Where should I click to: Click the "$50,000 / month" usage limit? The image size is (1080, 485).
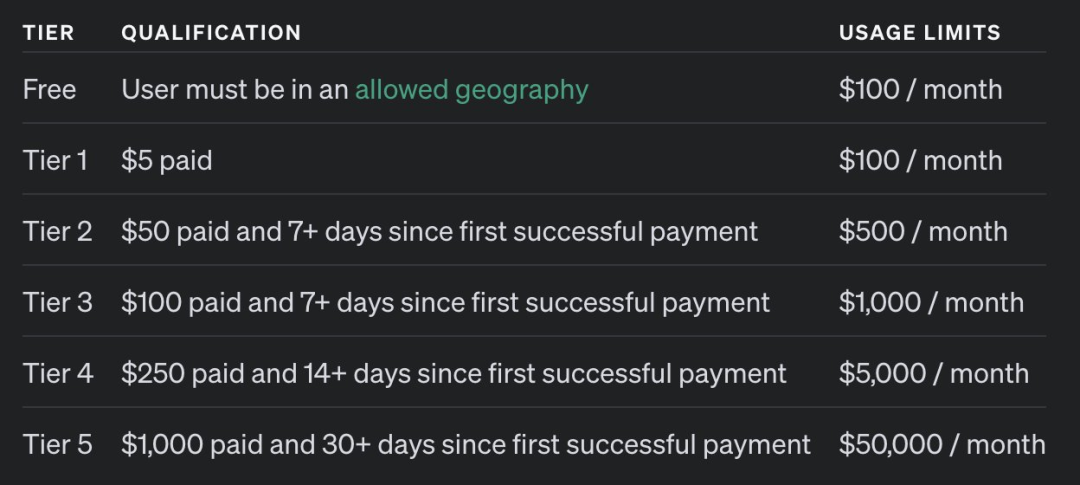[x=941, y=445]
